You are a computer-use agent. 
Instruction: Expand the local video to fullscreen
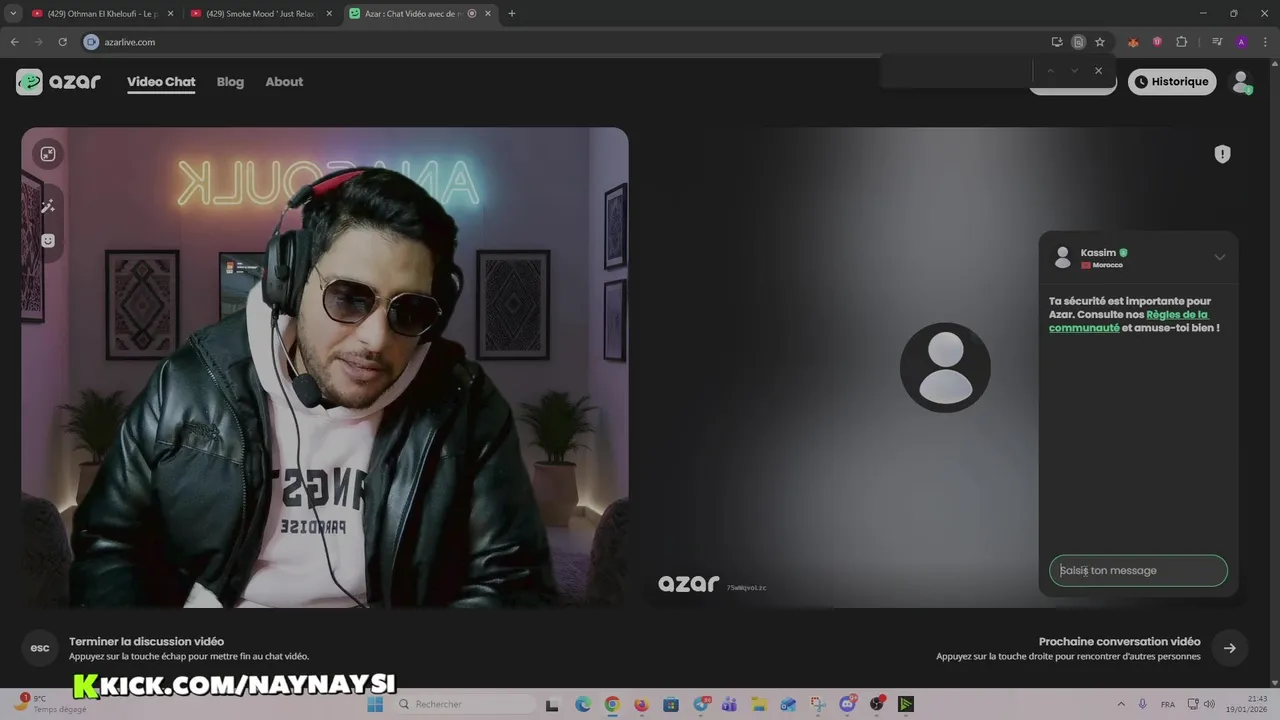coord(48,154)
